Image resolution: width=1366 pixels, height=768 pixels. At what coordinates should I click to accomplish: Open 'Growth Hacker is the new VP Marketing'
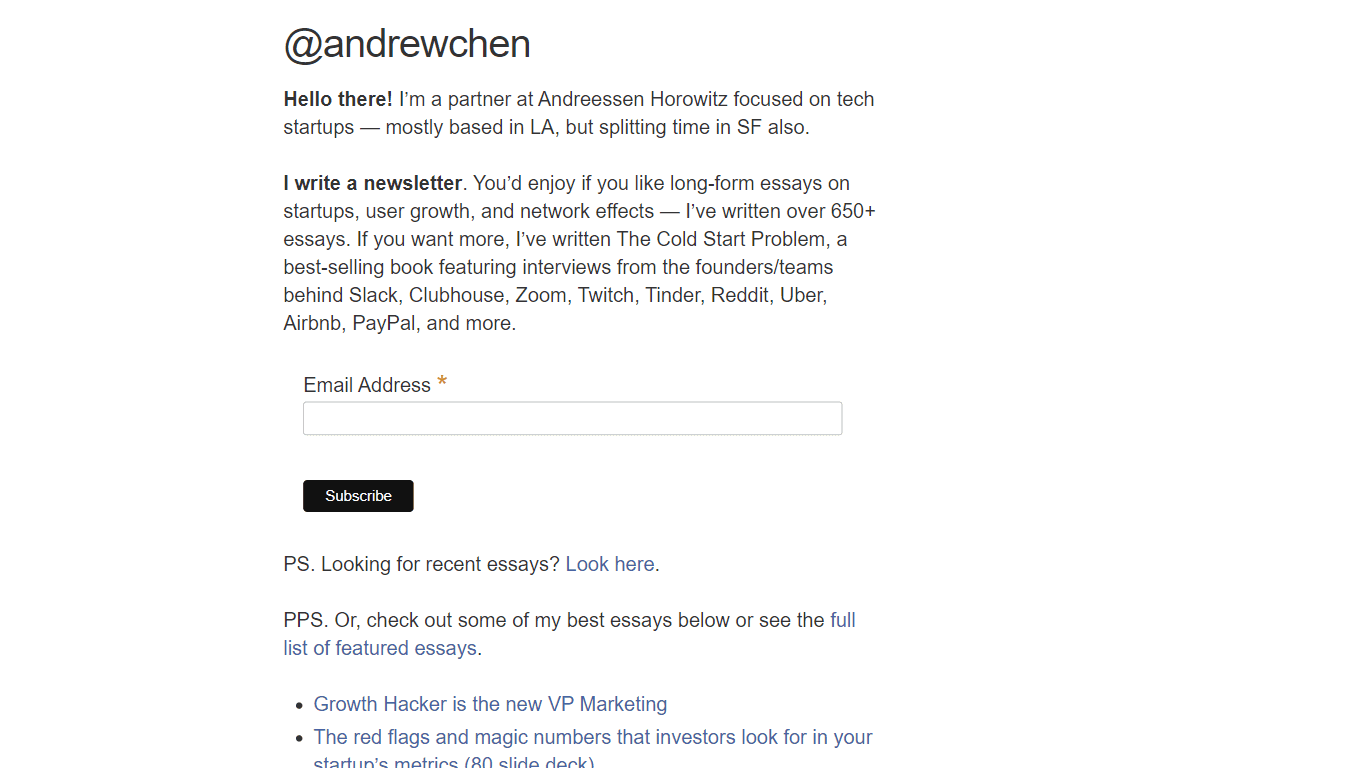[x=490, y=704]
